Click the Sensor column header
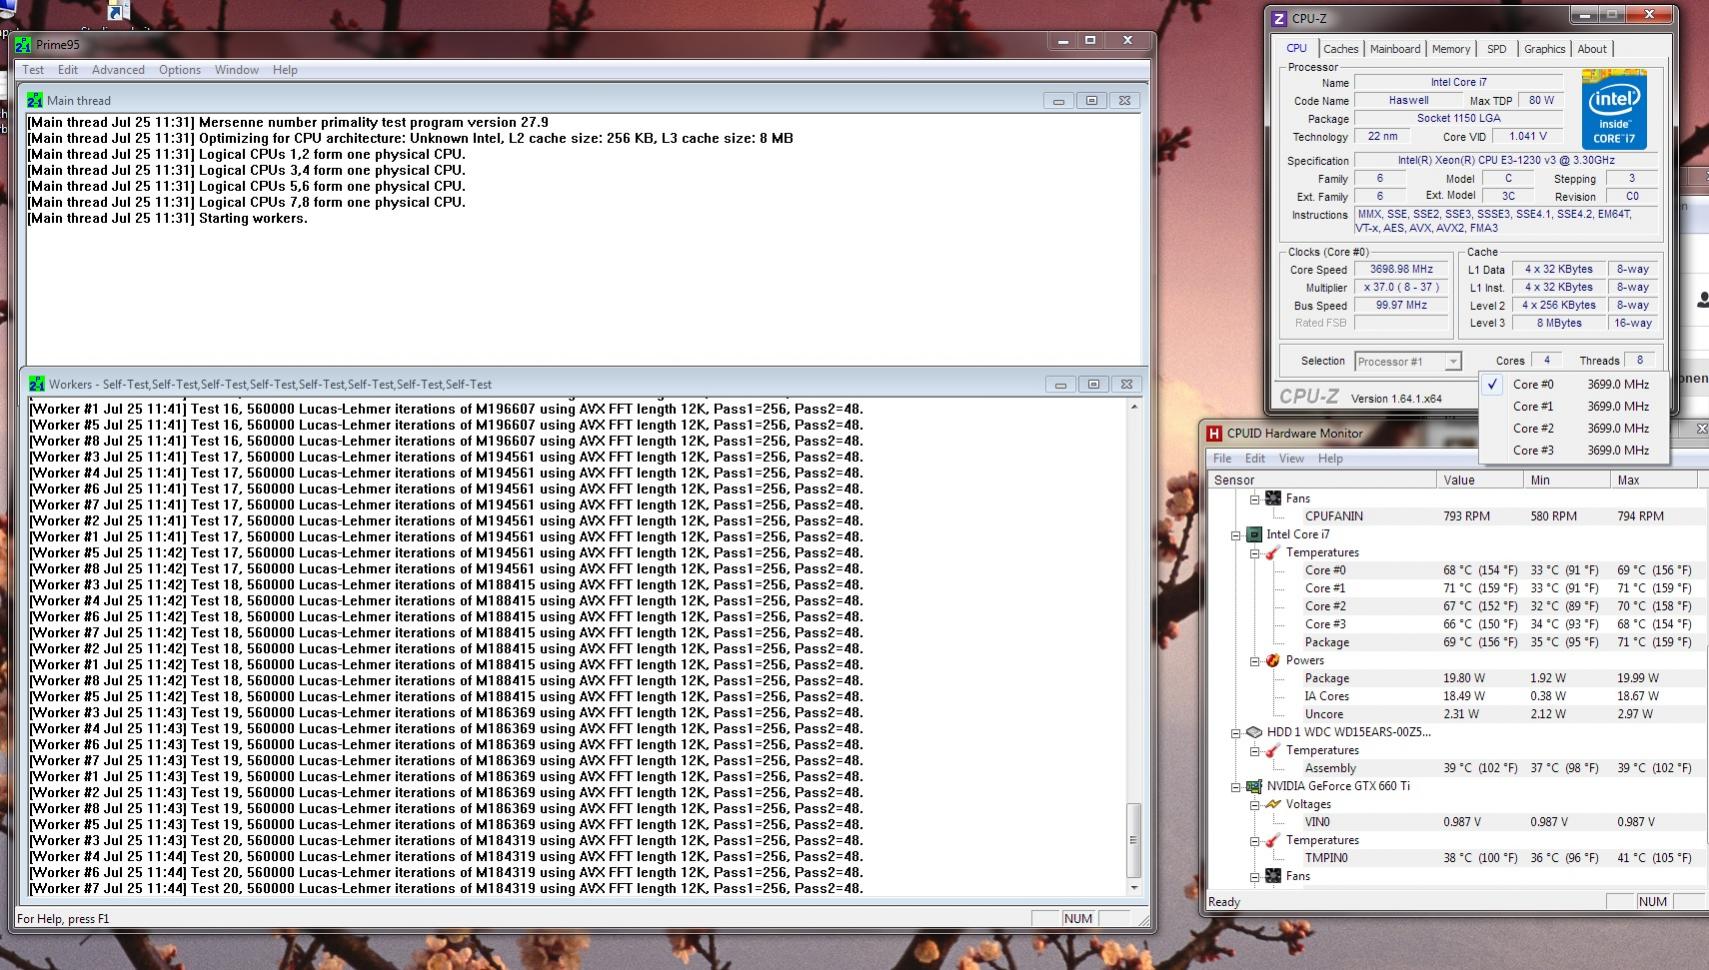Image resolution: width=1709 pixels, height=970 pixels. pyautogui.click(x=1321, y=480)
